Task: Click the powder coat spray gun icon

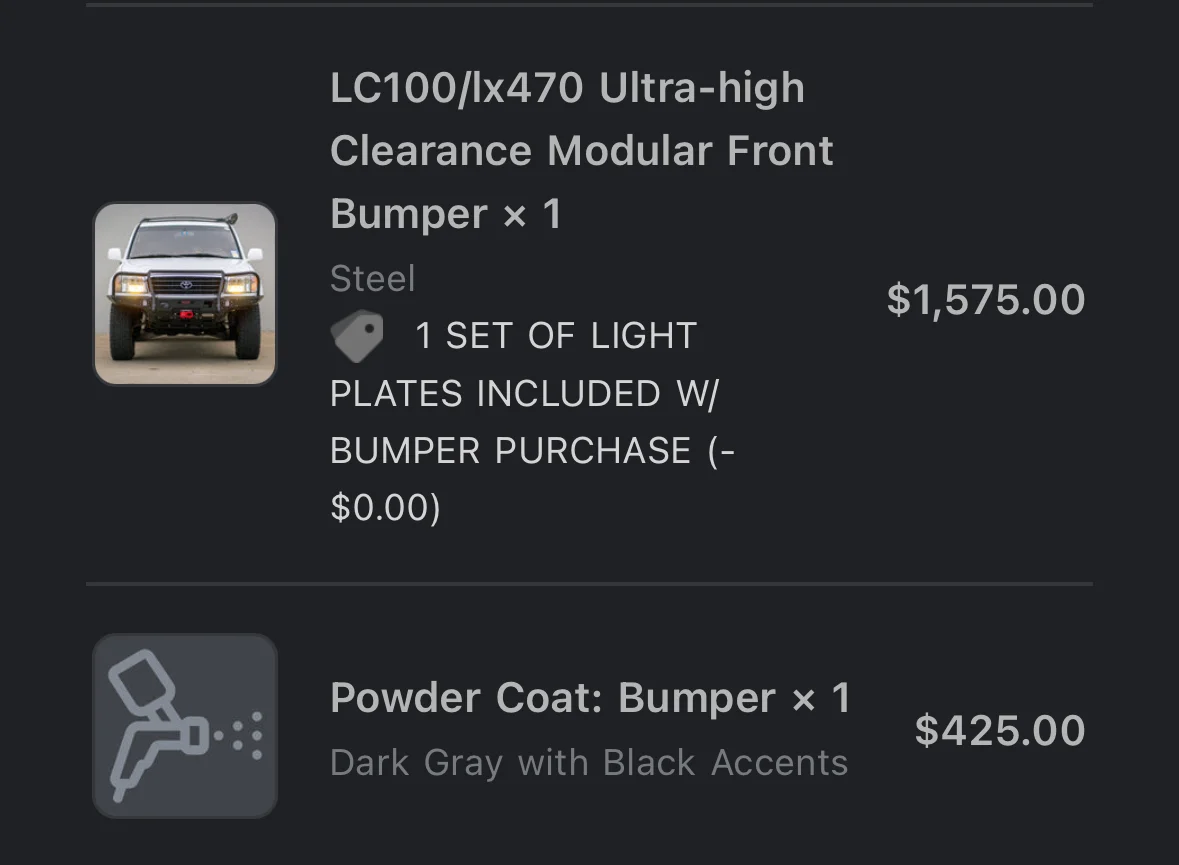Action: coord(185,726)
